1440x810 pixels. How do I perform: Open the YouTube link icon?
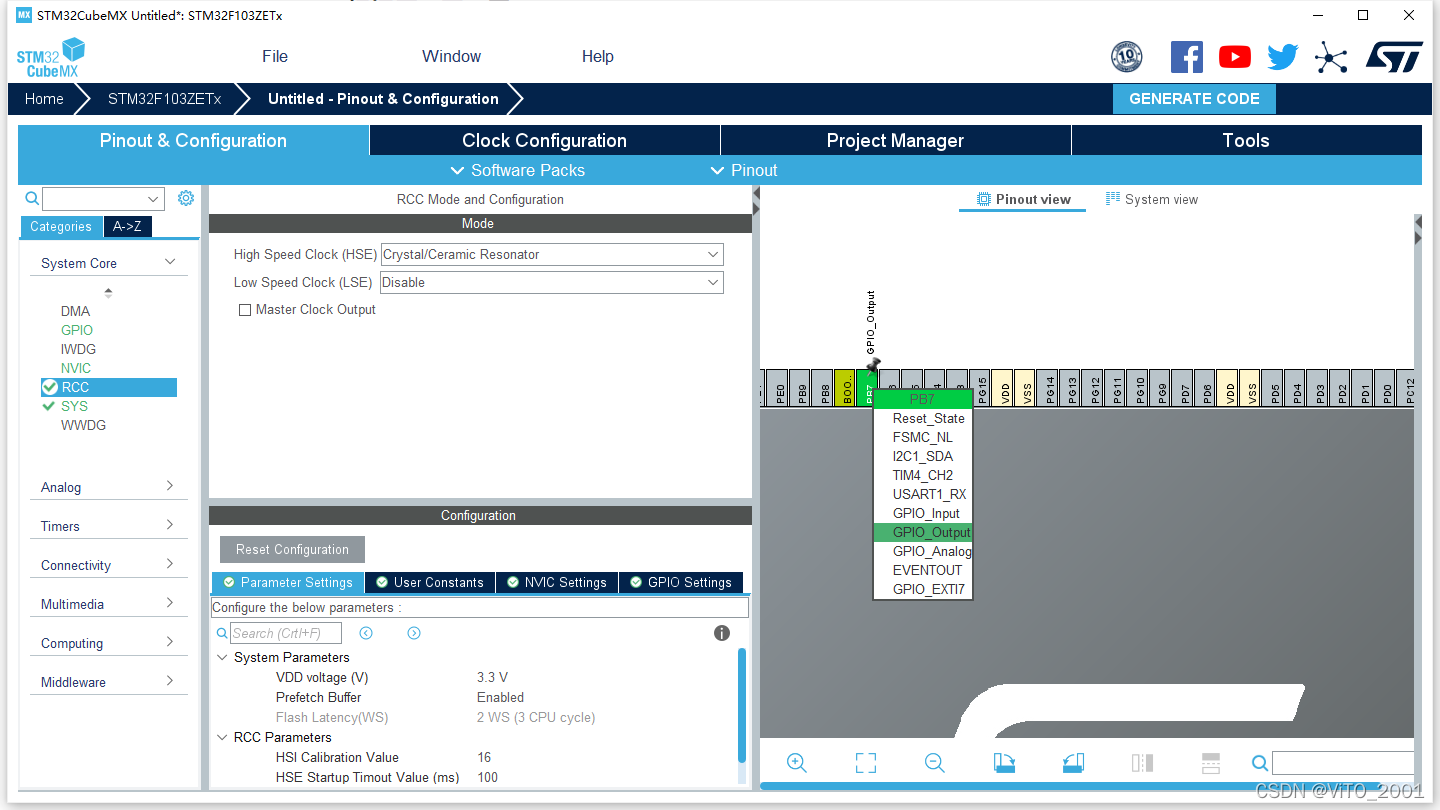pyautogui.click(x=1235, y=57)
